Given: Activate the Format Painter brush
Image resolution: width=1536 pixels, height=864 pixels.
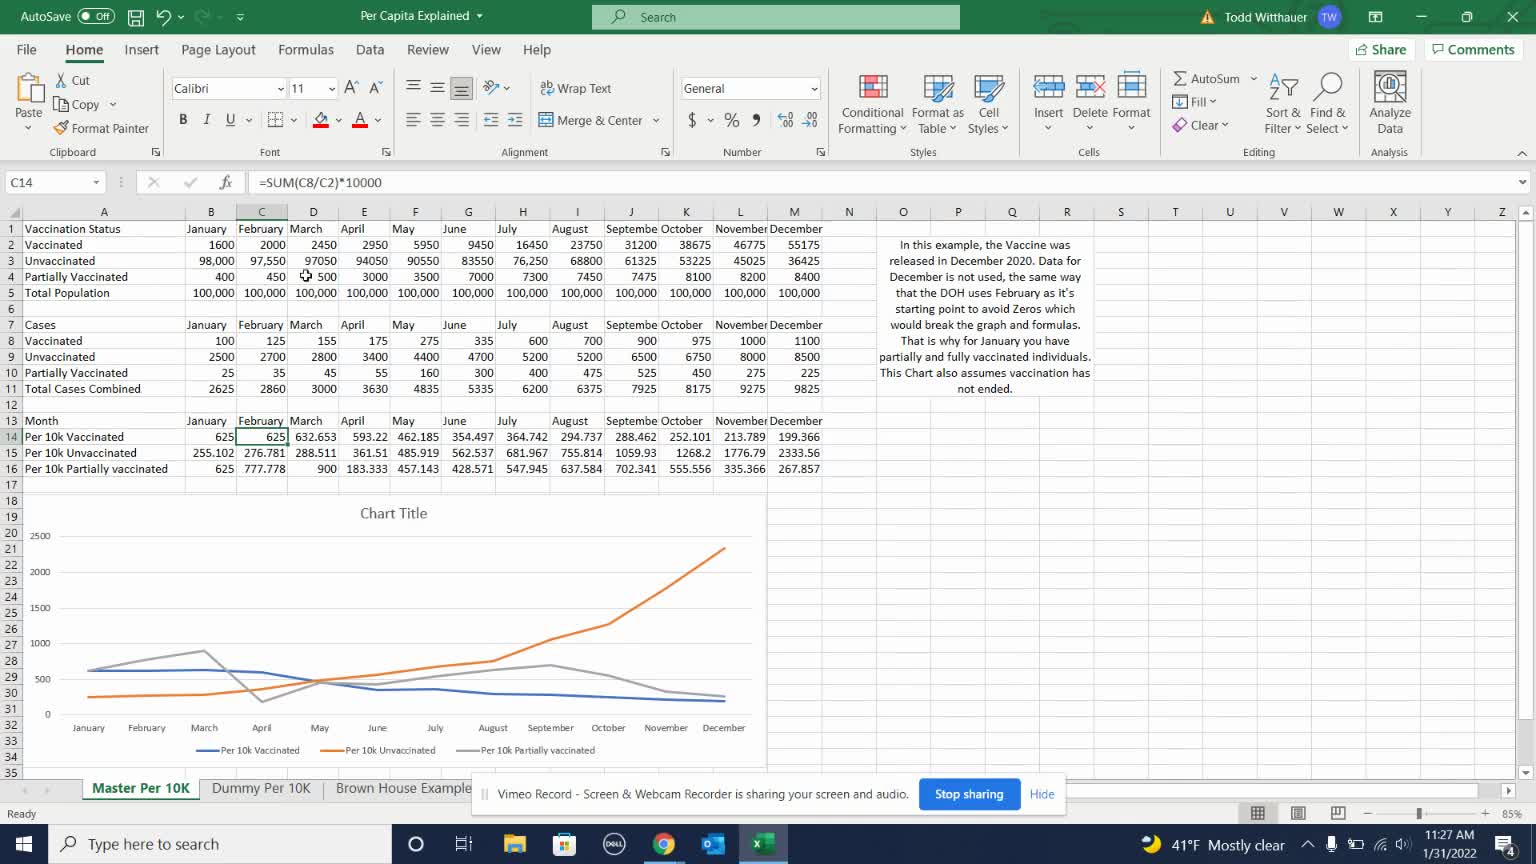Looking at the screenshot, I should 101,128.
